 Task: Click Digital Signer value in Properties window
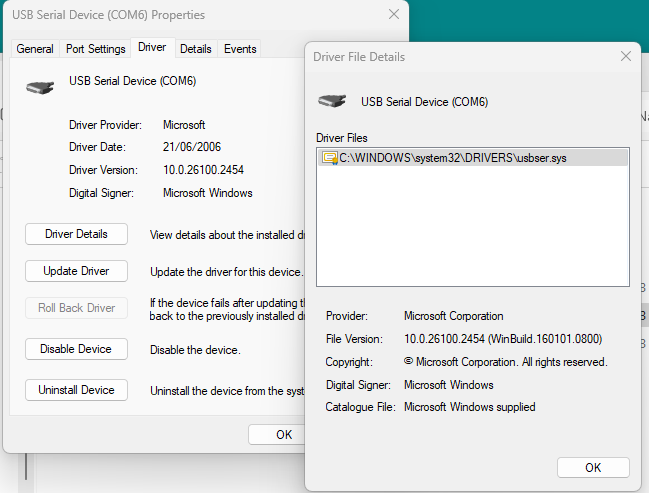[x=208, y=193]
